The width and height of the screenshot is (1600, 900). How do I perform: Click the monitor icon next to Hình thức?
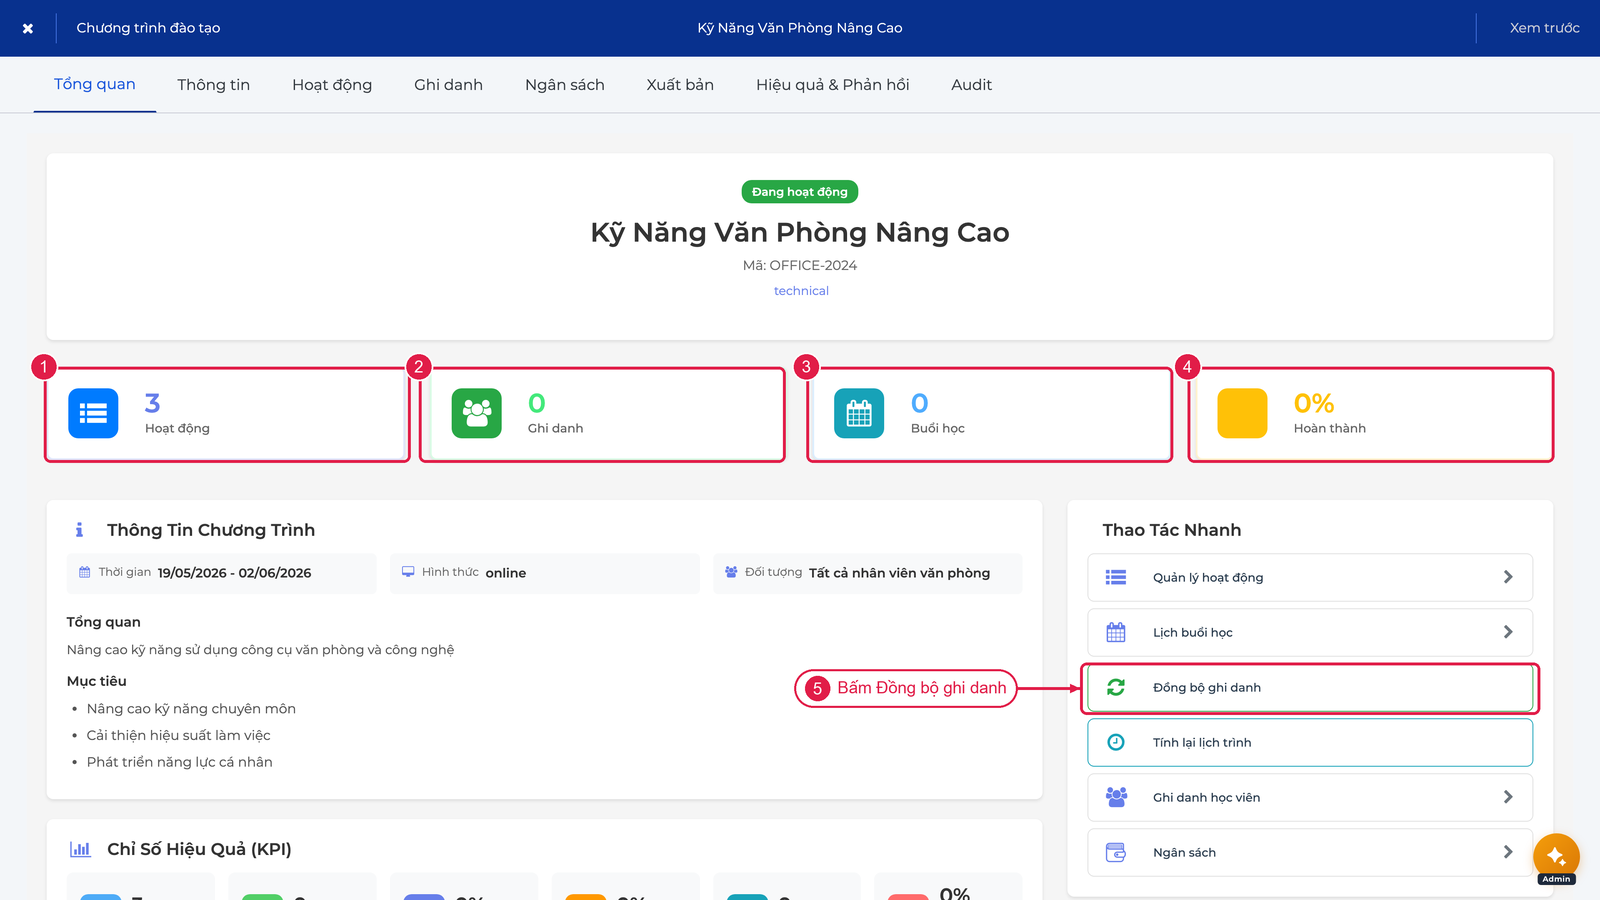click(x=408, y=572)
